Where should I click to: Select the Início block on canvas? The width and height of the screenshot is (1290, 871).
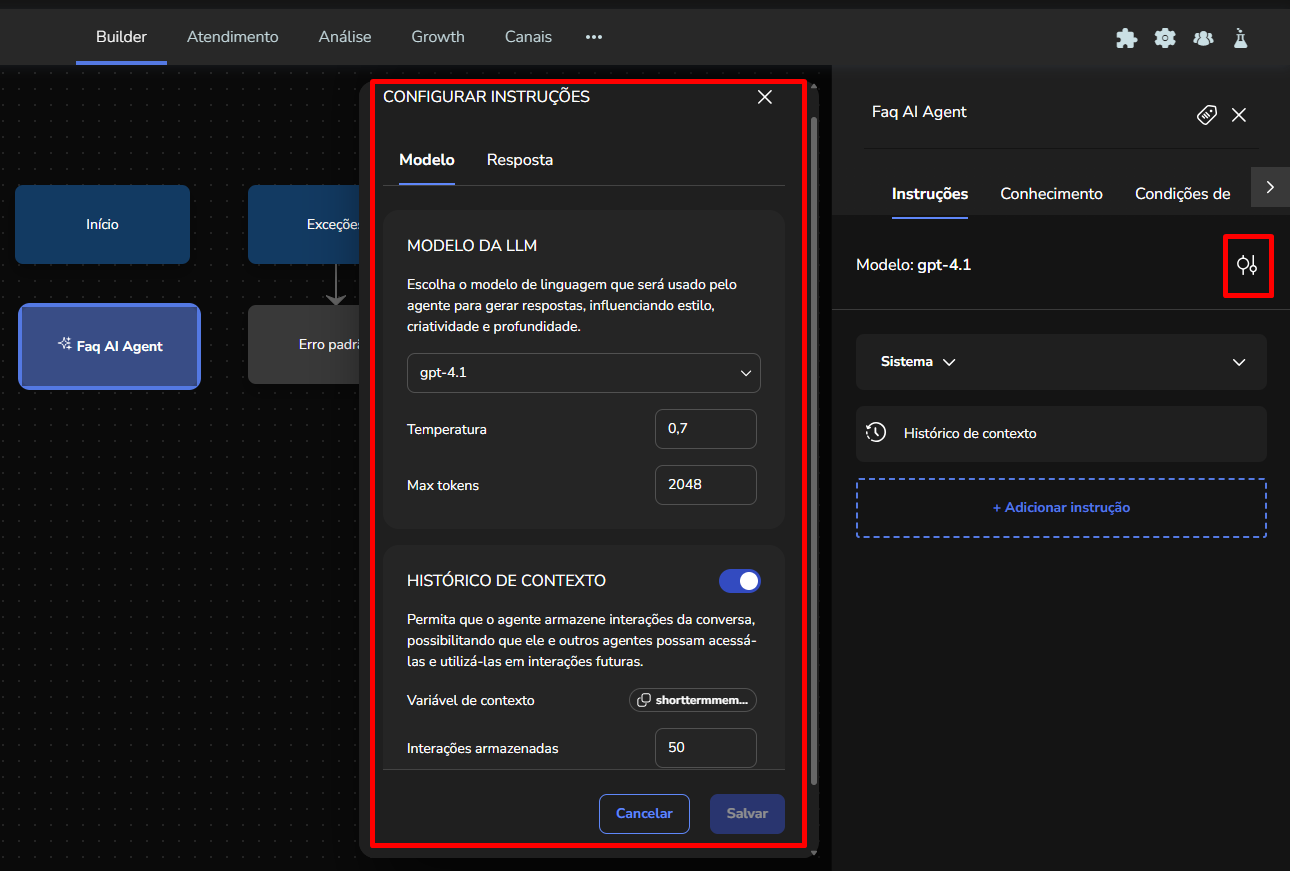102,225
